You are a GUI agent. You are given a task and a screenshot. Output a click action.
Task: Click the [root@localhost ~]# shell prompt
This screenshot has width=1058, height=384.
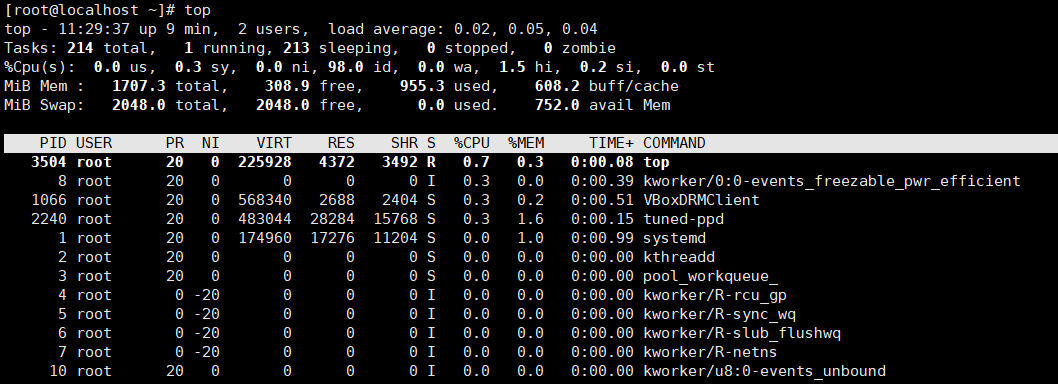coord(90,10)
